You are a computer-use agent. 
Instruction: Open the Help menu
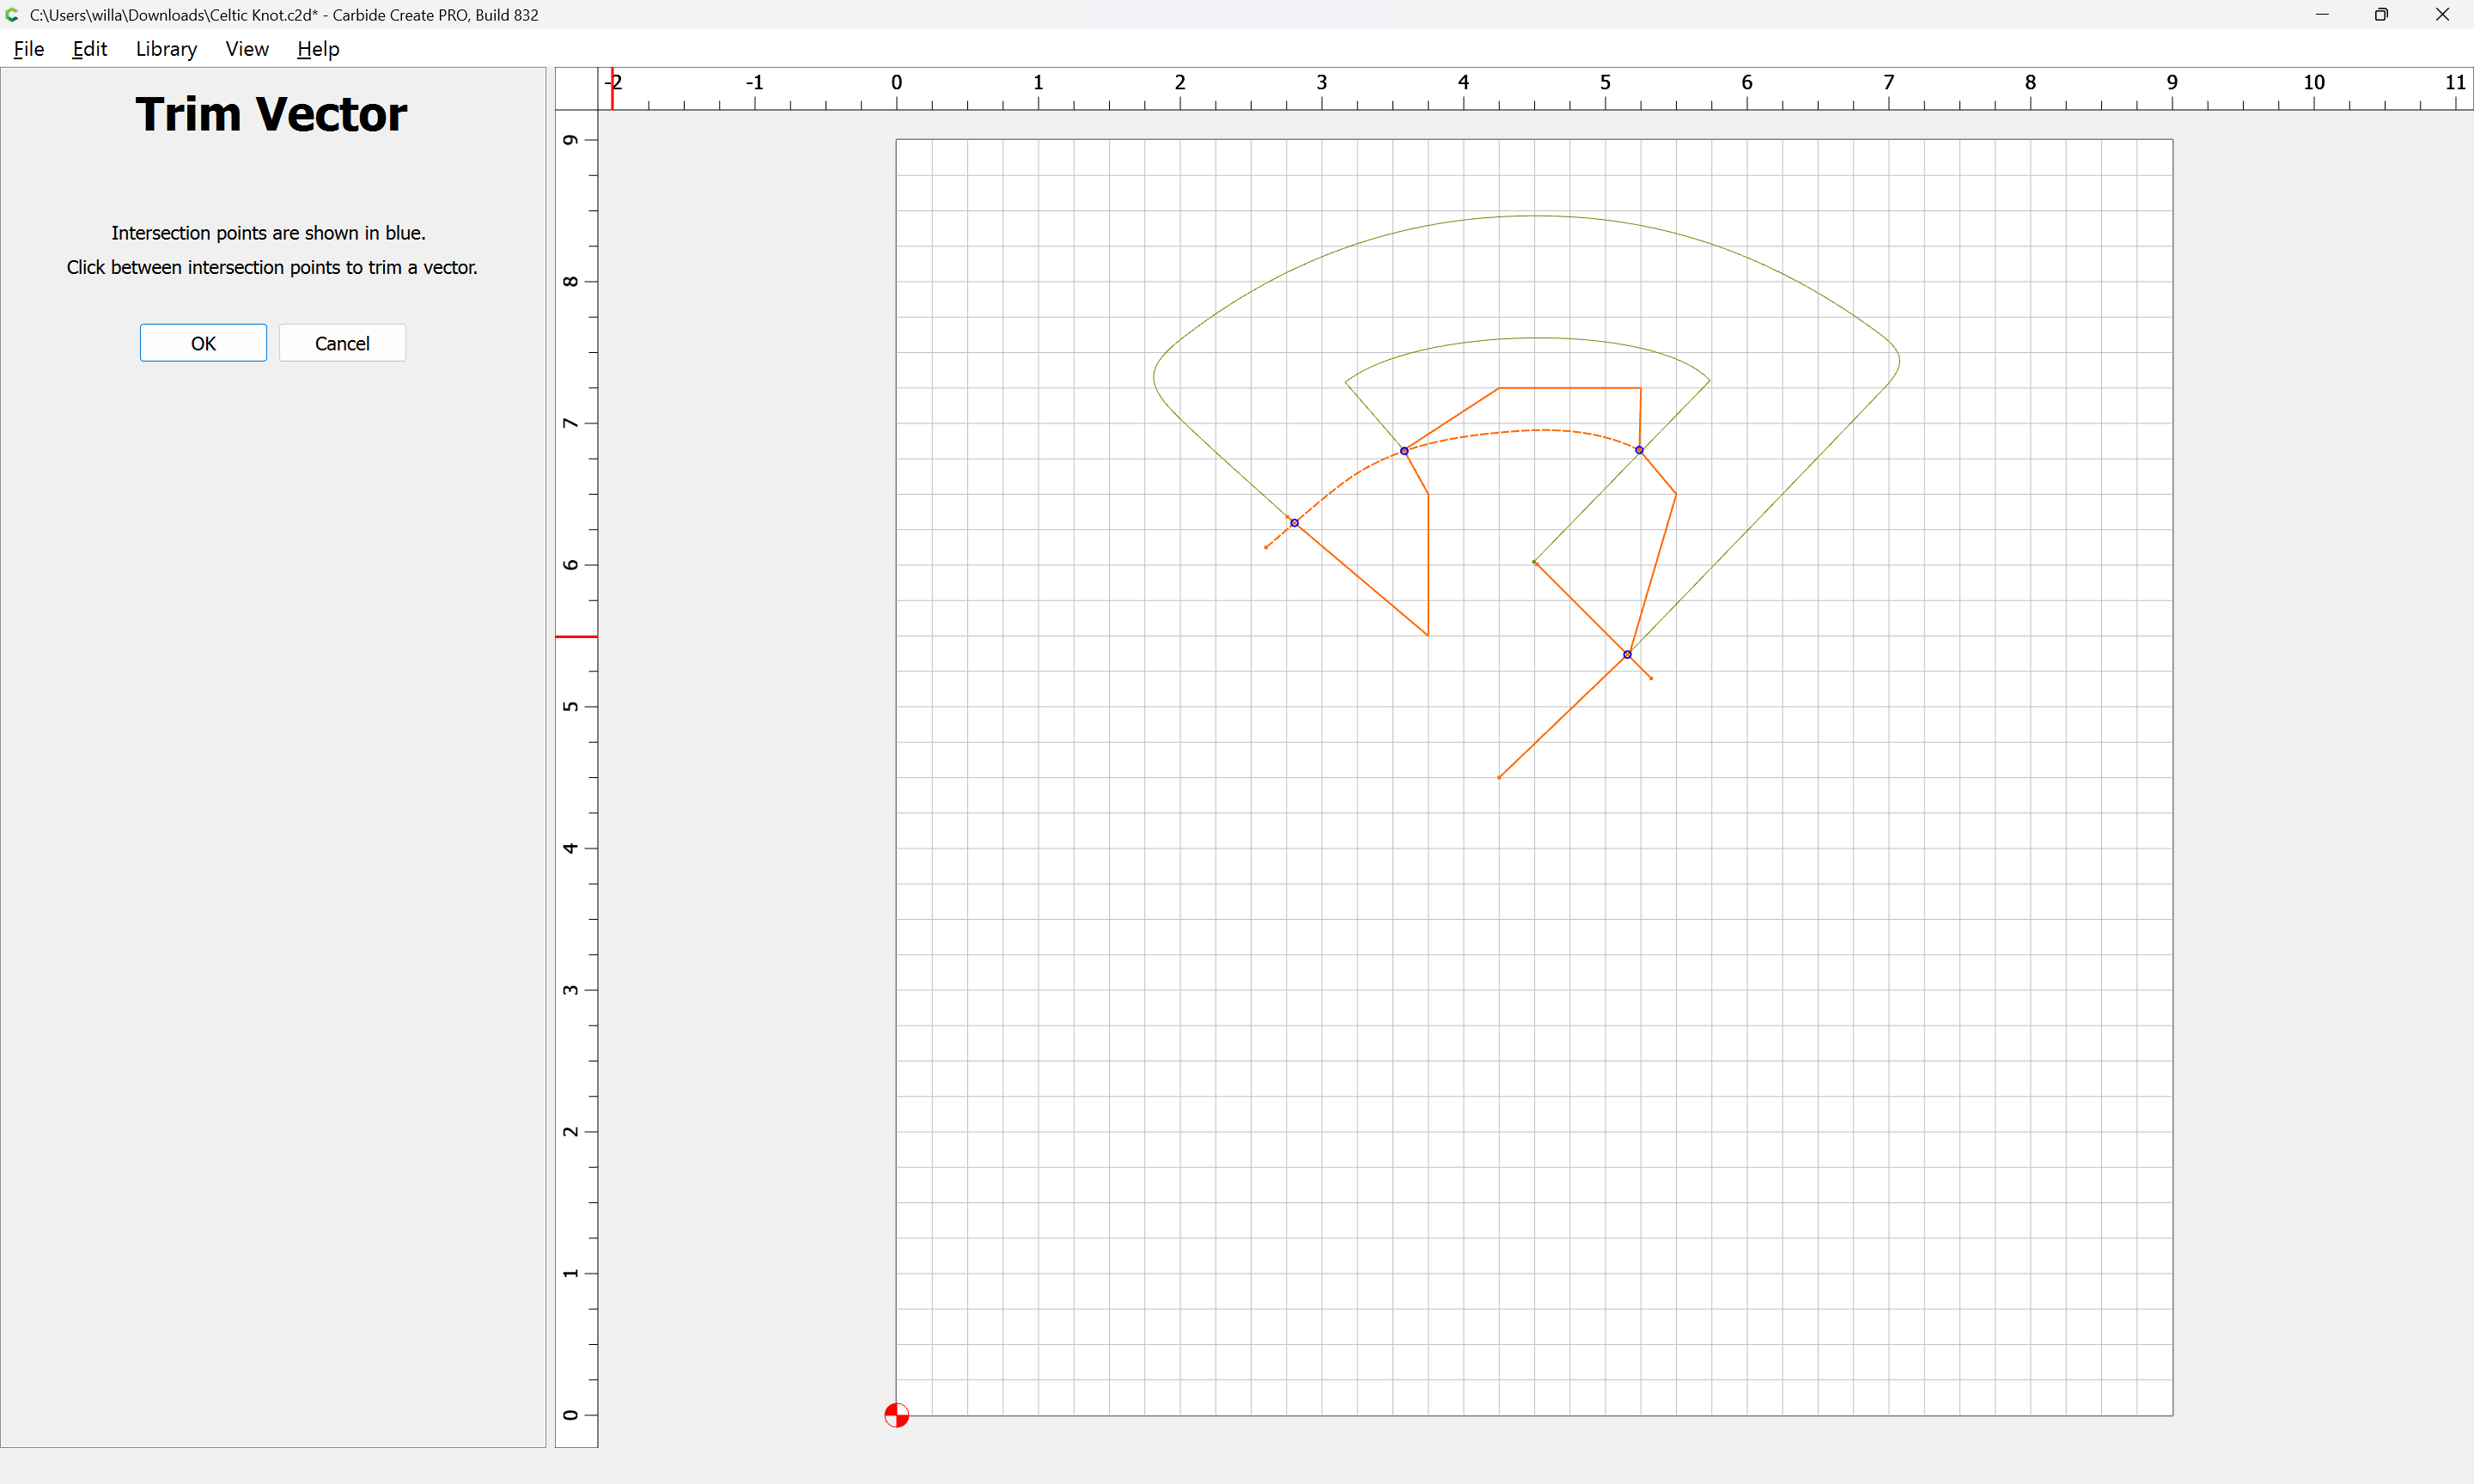pyautogui.click(x=318, y=49)
